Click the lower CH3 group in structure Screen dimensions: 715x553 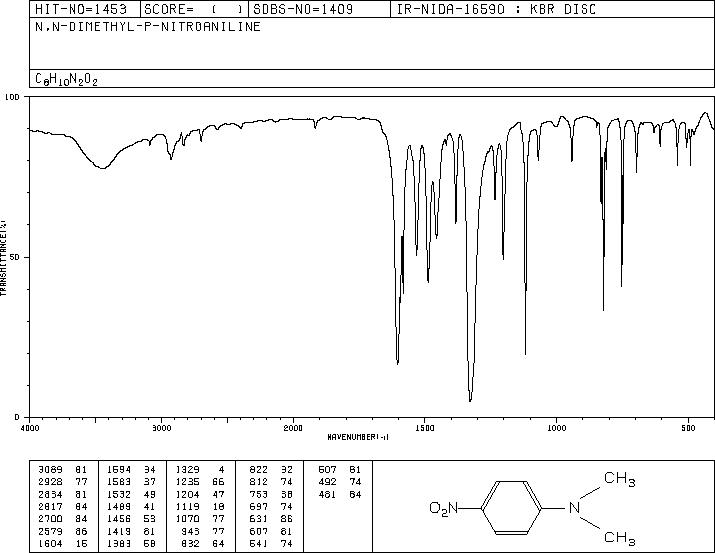click(x=619, y=538)
